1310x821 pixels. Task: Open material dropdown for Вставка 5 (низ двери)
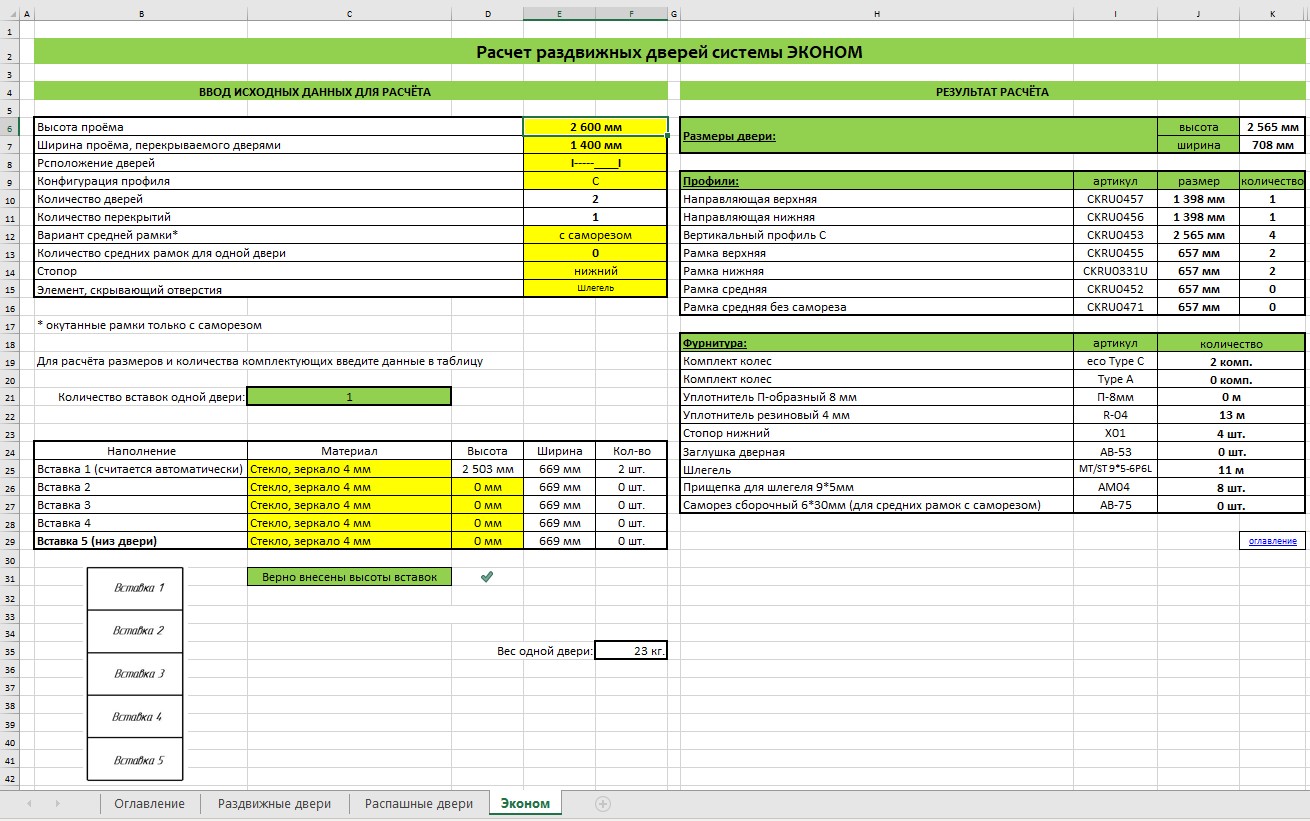349,541
